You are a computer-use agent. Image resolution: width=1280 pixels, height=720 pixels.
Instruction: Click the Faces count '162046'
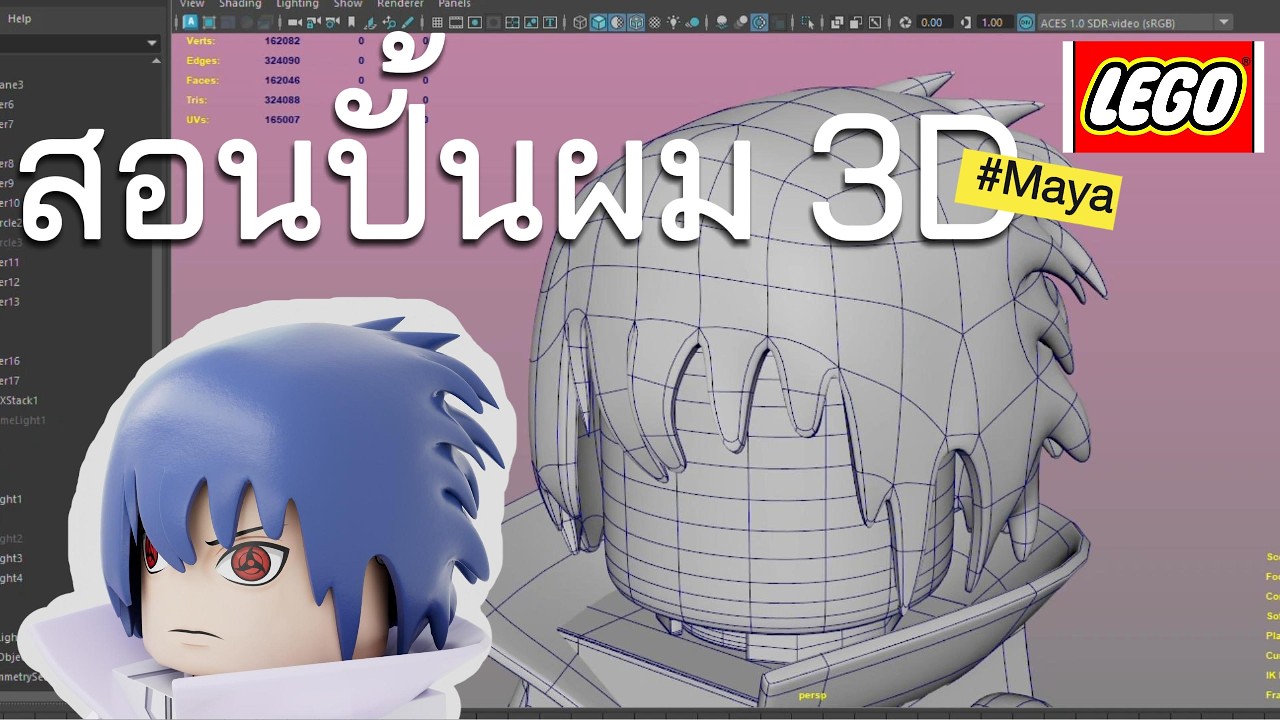pyautogui.click(x=282, y=80)
